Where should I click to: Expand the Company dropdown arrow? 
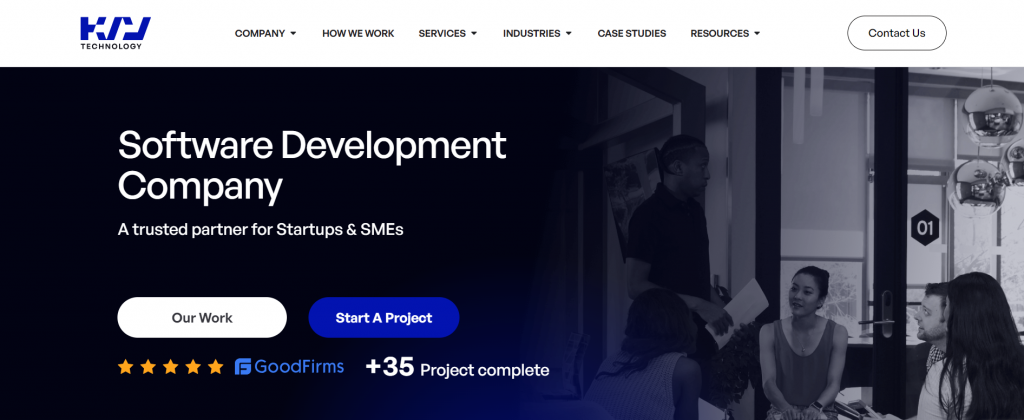point(293,33)
